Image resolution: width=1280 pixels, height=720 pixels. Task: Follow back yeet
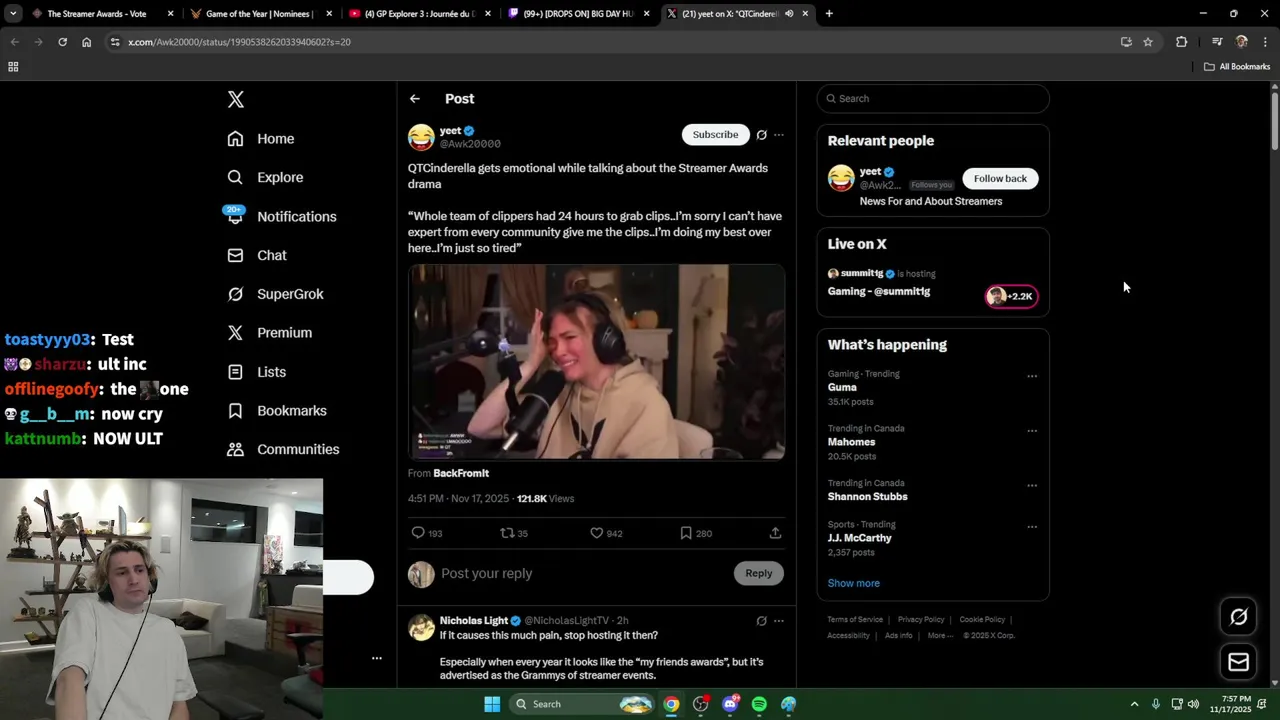tap(1001, 178)
